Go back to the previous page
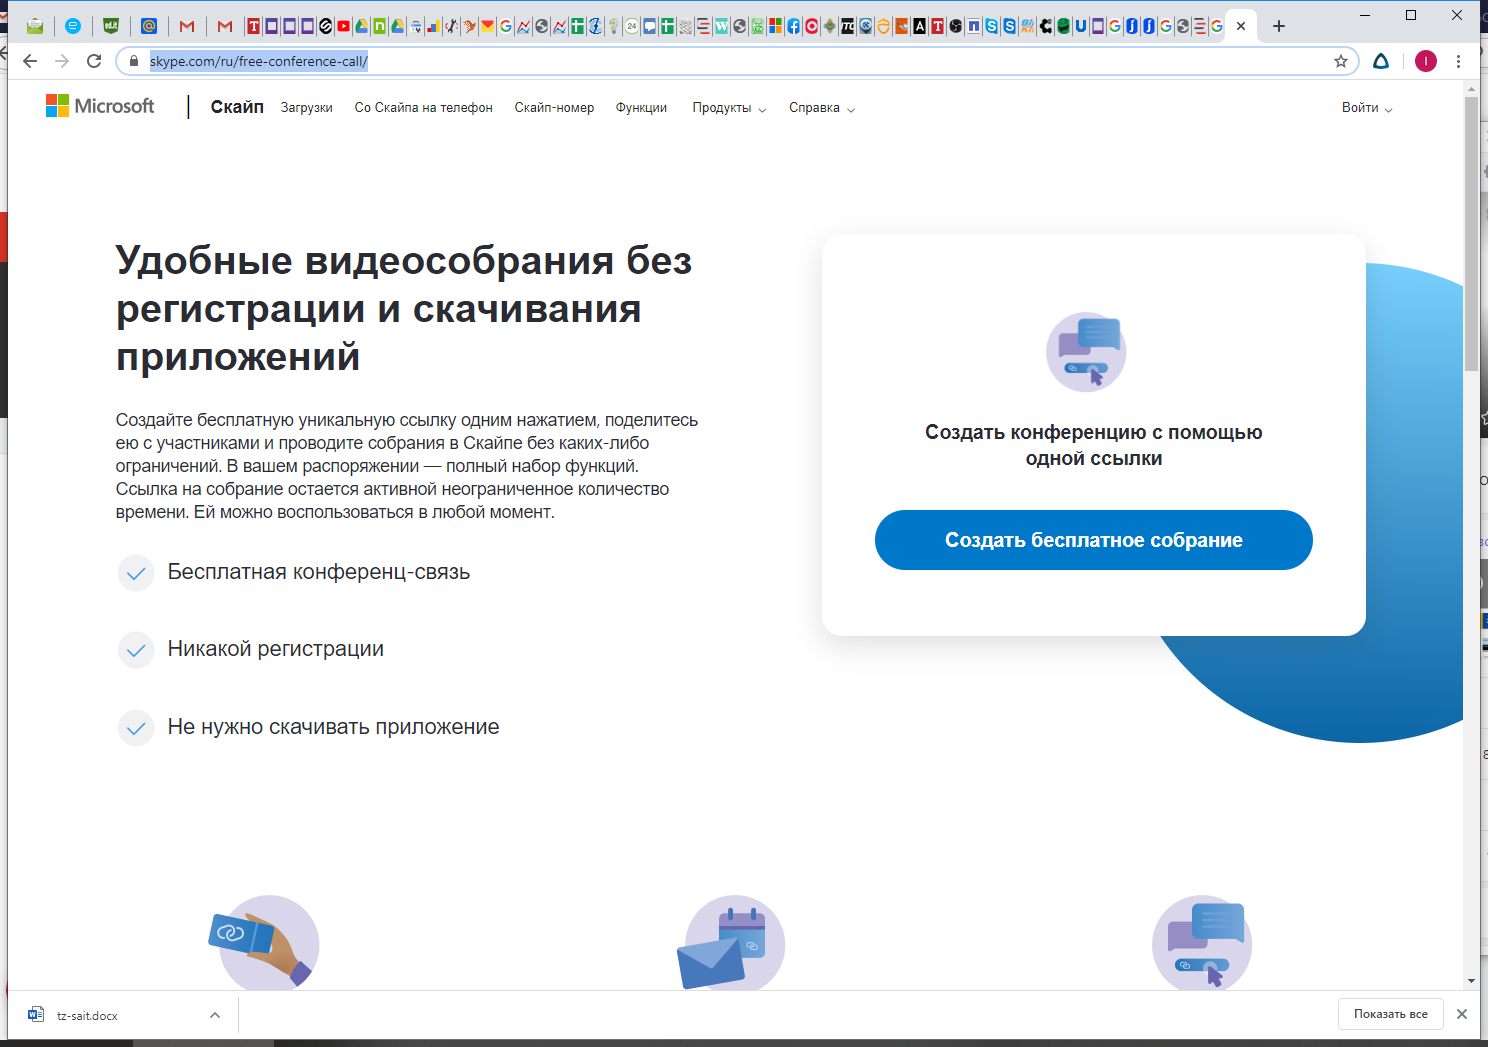 30,61
